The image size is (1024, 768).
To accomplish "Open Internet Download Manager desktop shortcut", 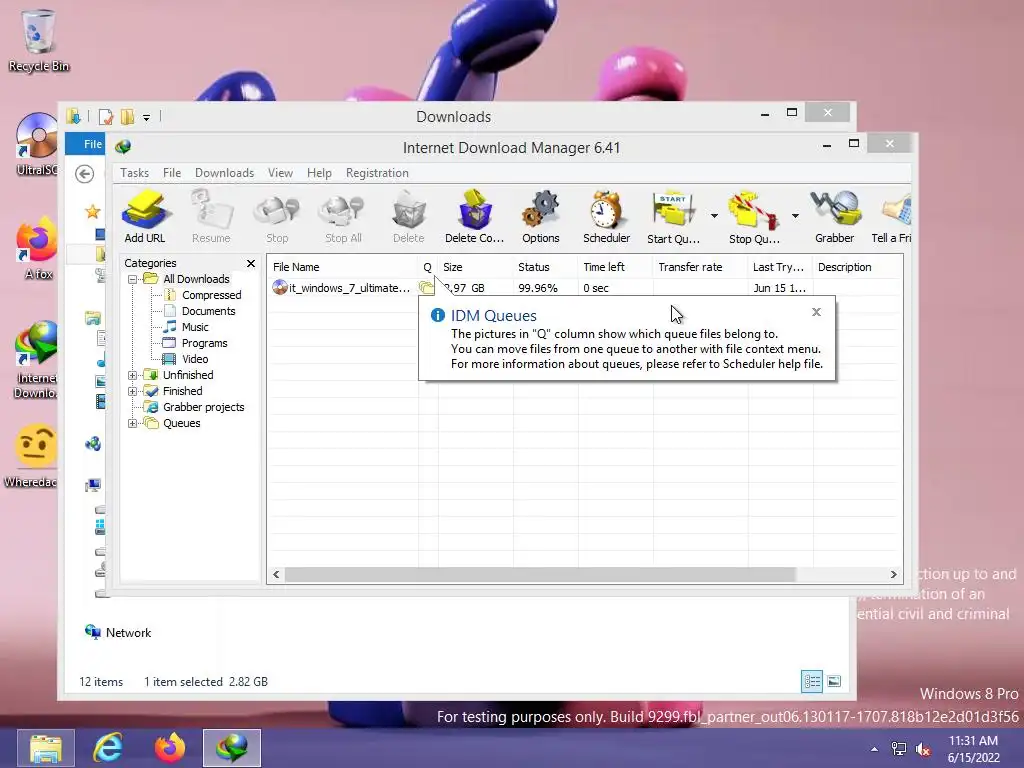I will coord(37,360).
